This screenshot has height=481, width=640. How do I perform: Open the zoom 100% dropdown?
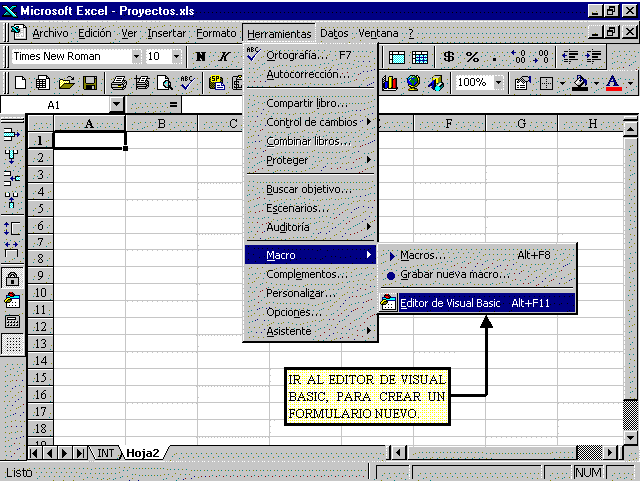499,83
